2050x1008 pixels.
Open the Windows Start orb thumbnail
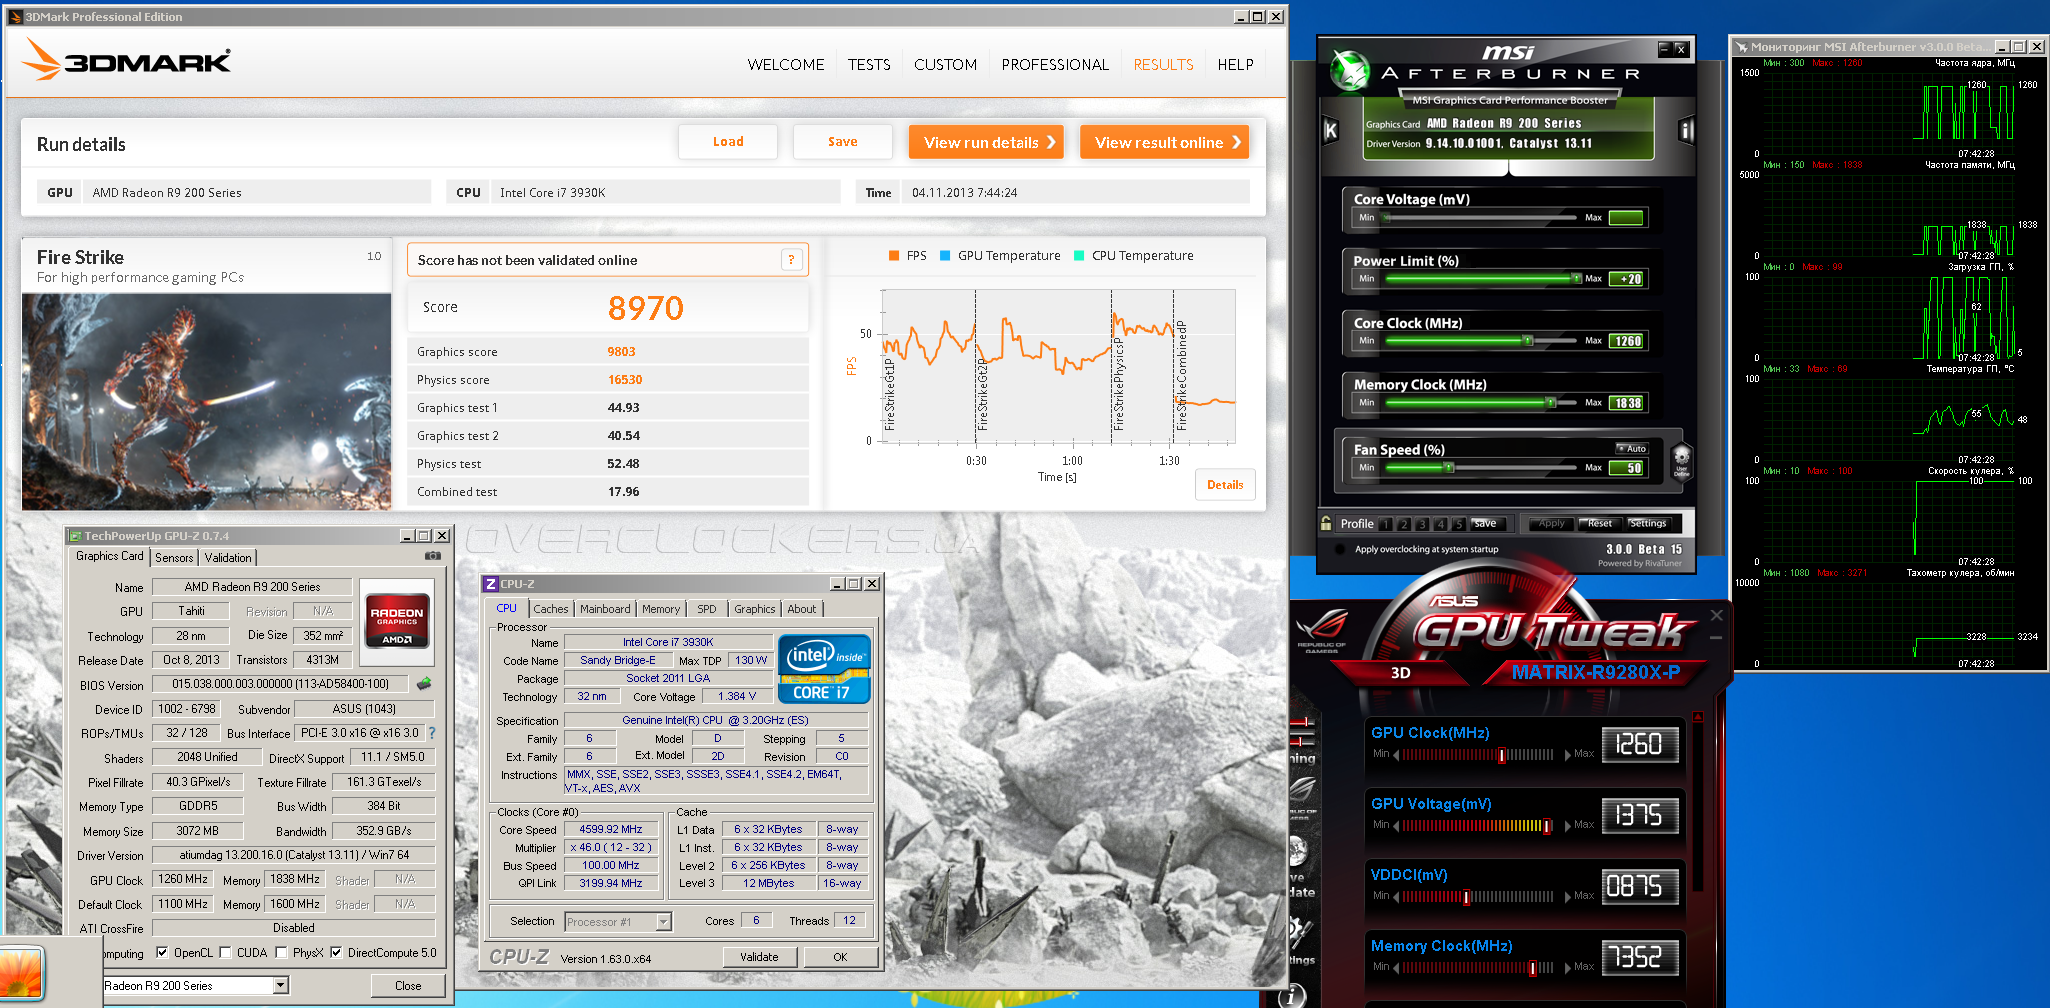21,973
